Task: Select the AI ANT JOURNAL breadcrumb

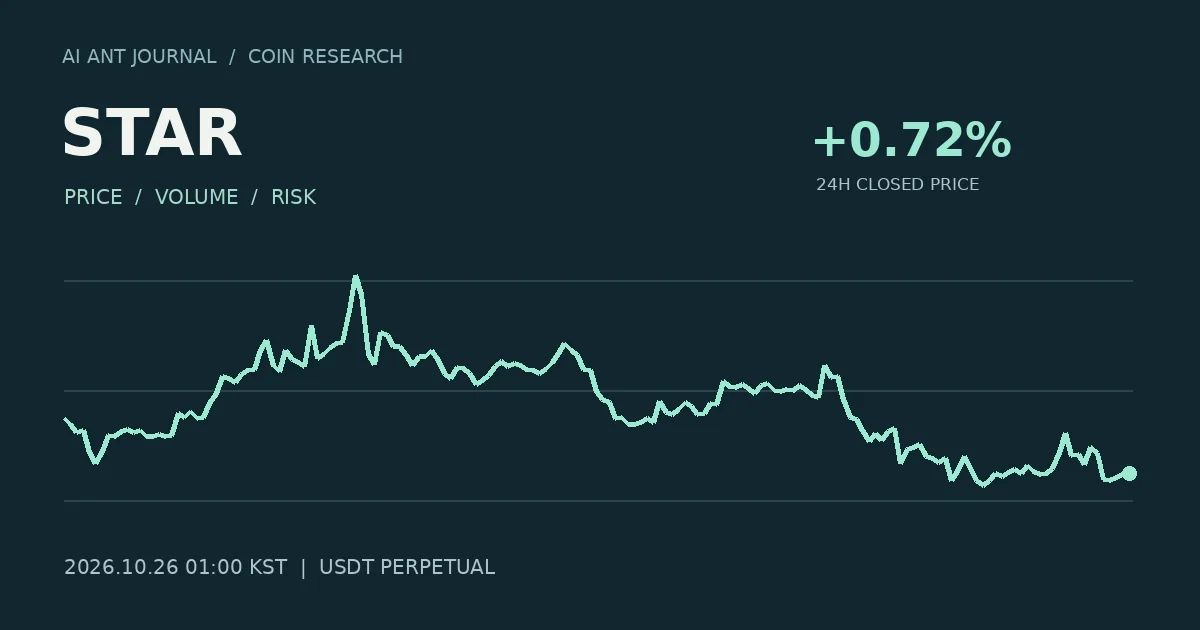Action: (x=139, y=57)
